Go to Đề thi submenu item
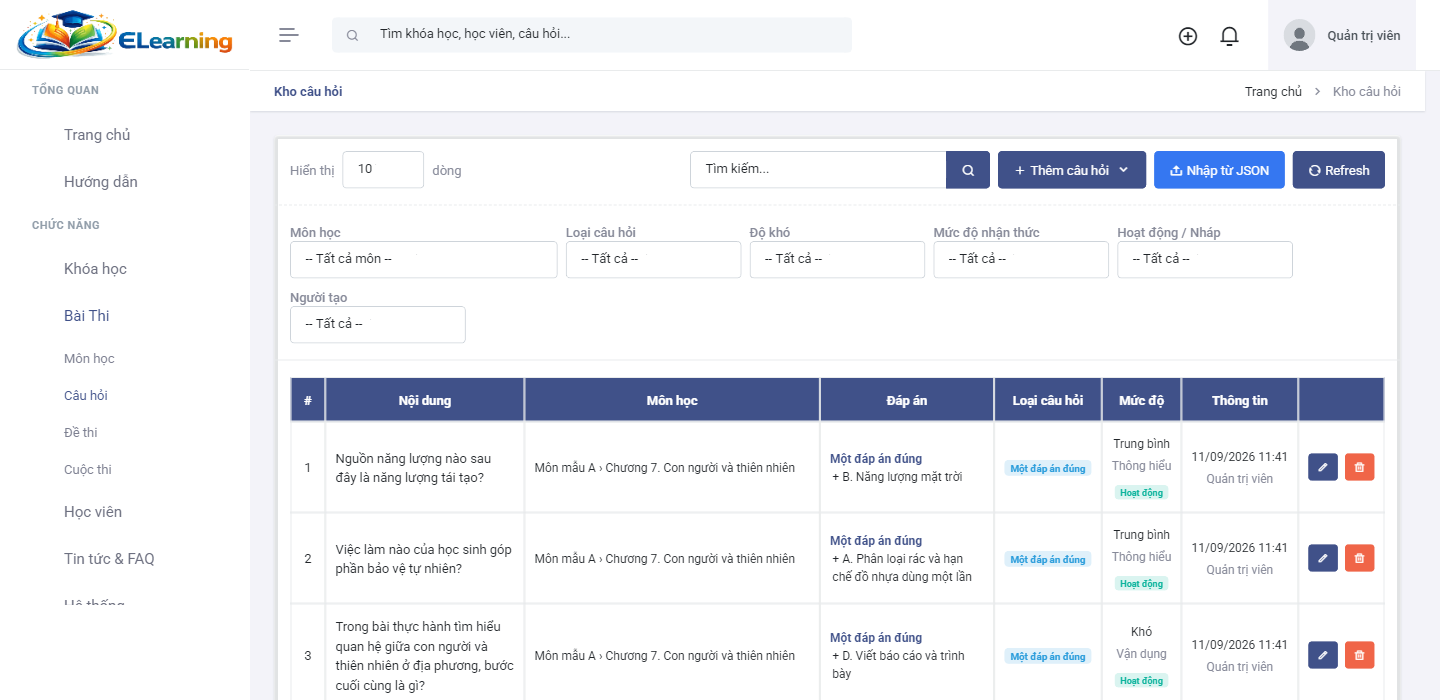This screenshot has width=1440, height=700. point(81,433)
